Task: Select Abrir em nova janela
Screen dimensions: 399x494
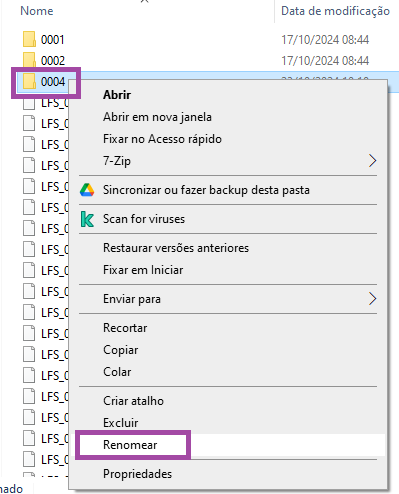Action: (157, 117)
